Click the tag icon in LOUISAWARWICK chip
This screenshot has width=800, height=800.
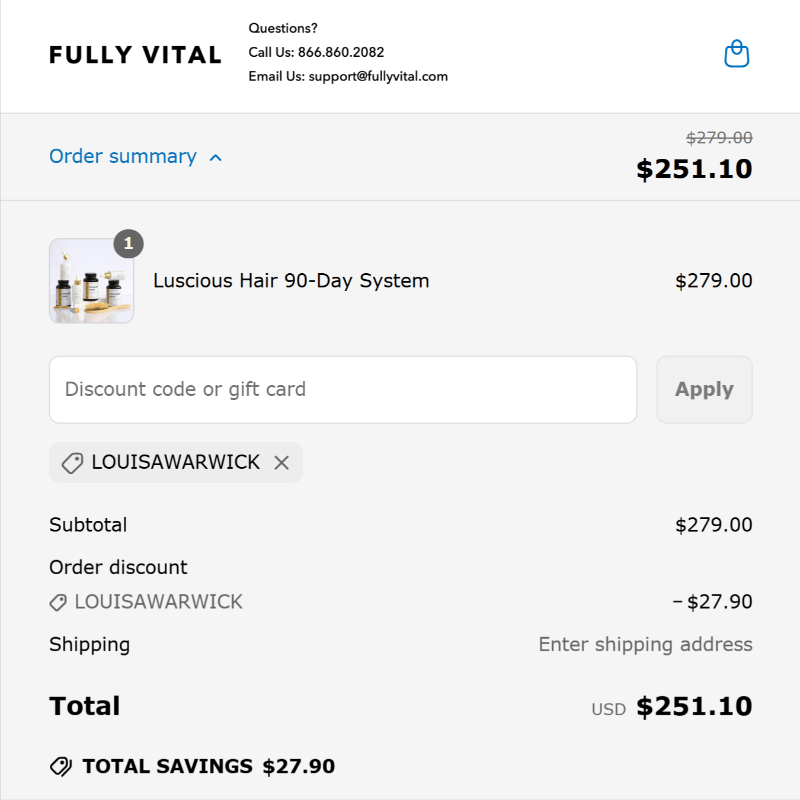tap(72, 463)
